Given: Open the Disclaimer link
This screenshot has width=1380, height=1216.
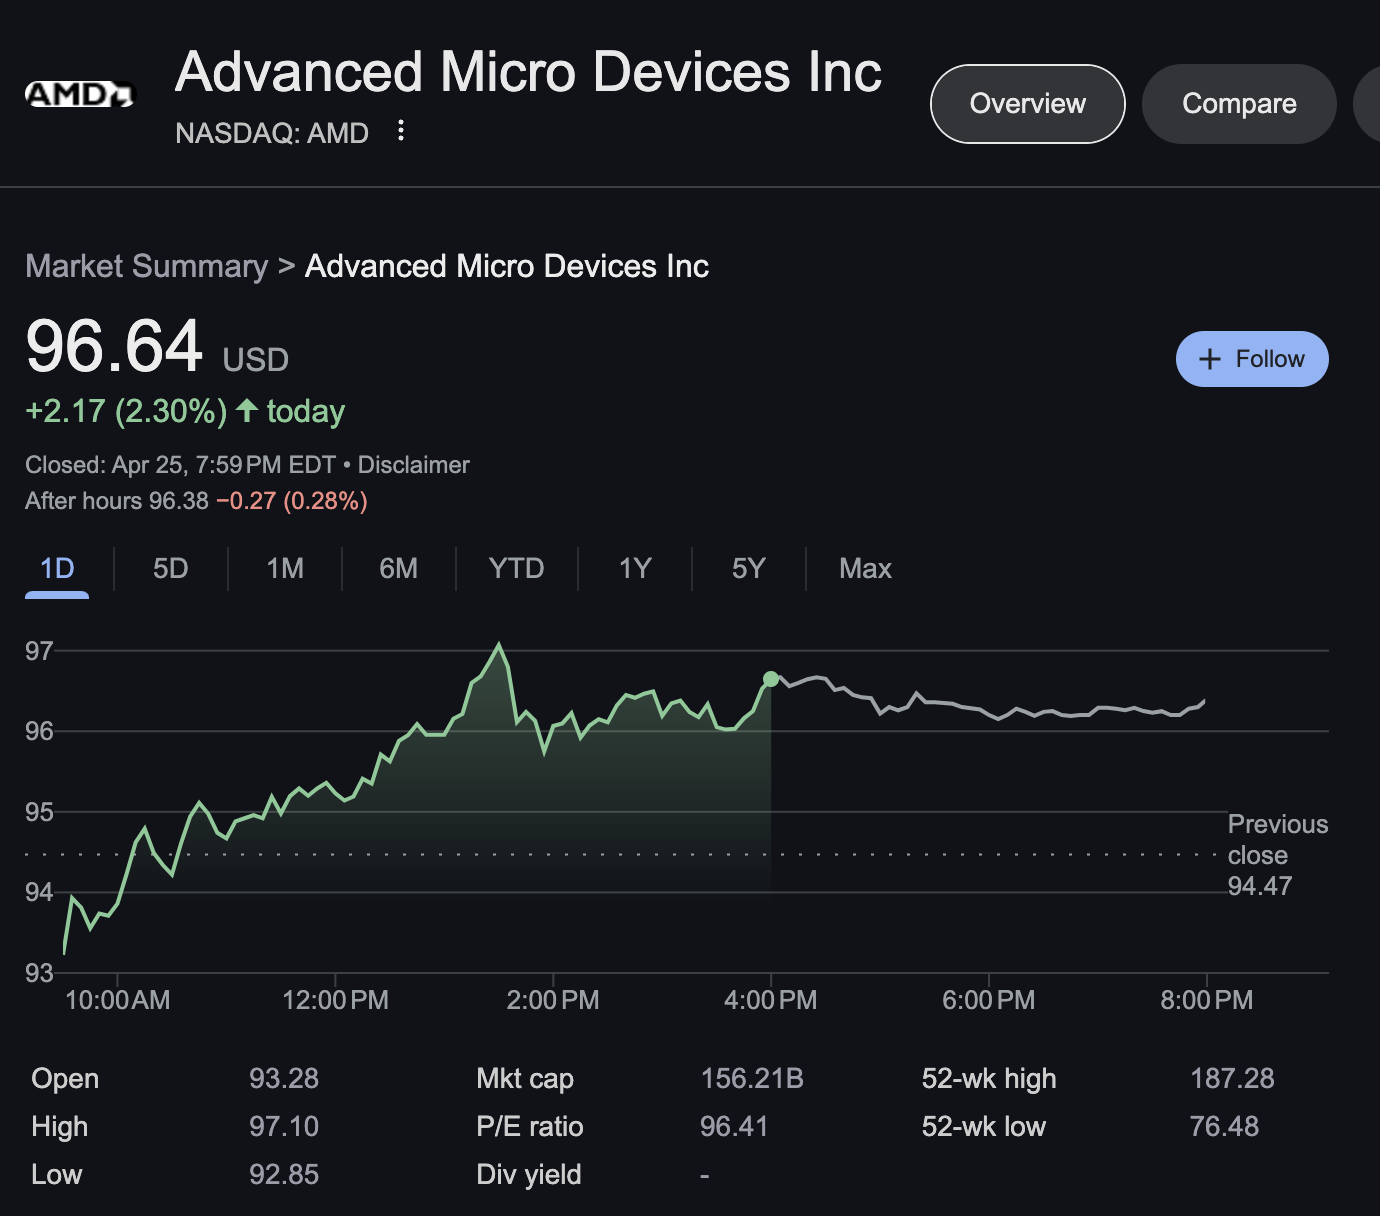Looking at the screenshot, I should pyautogui.click(x=414, y=465).
